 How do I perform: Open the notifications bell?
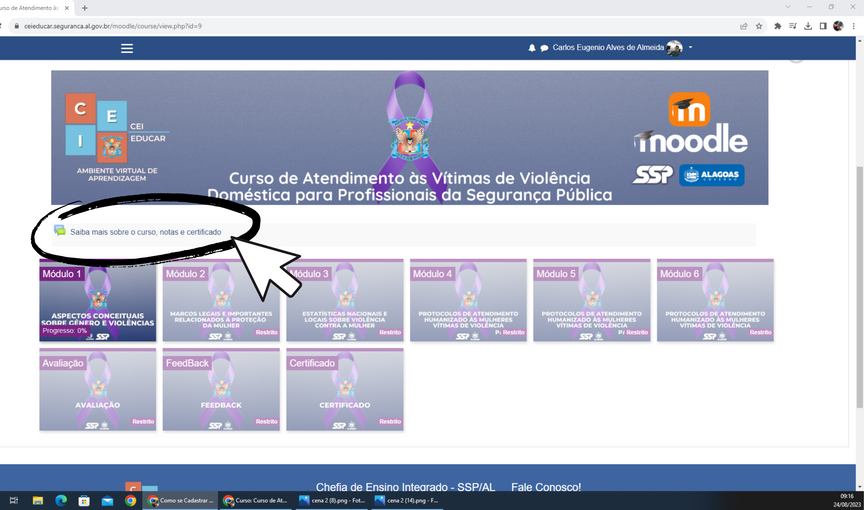(x=532, y=48)
